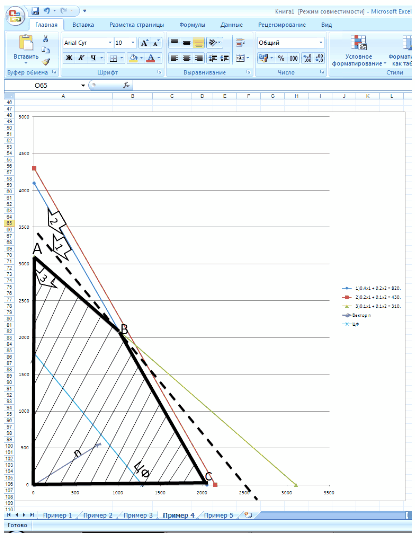
Task: Click the Percent style icon
Action: pos(281,58)
